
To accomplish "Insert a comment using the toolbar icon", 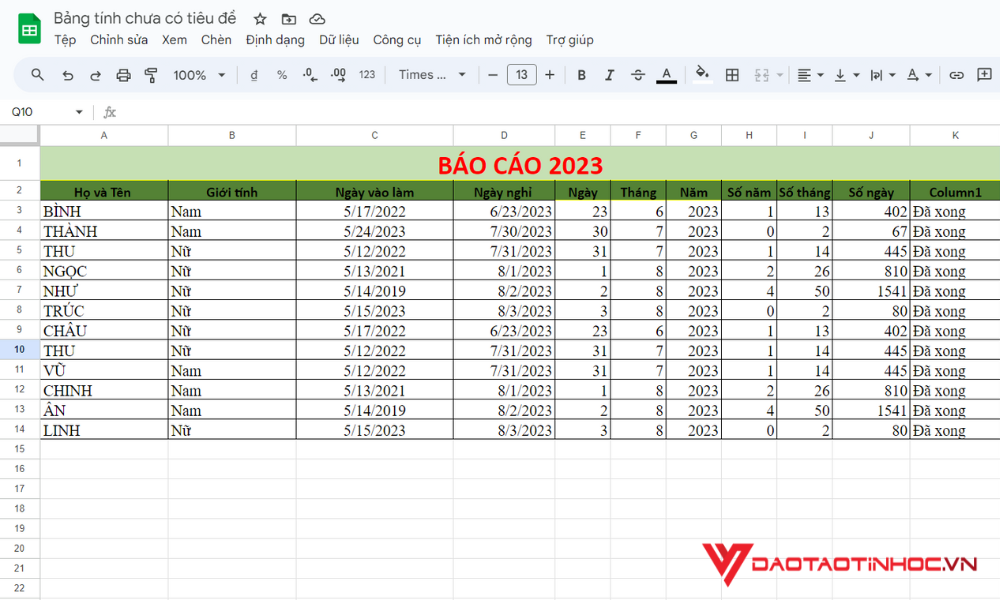I will pyautogui.click(x=984, y=74).
